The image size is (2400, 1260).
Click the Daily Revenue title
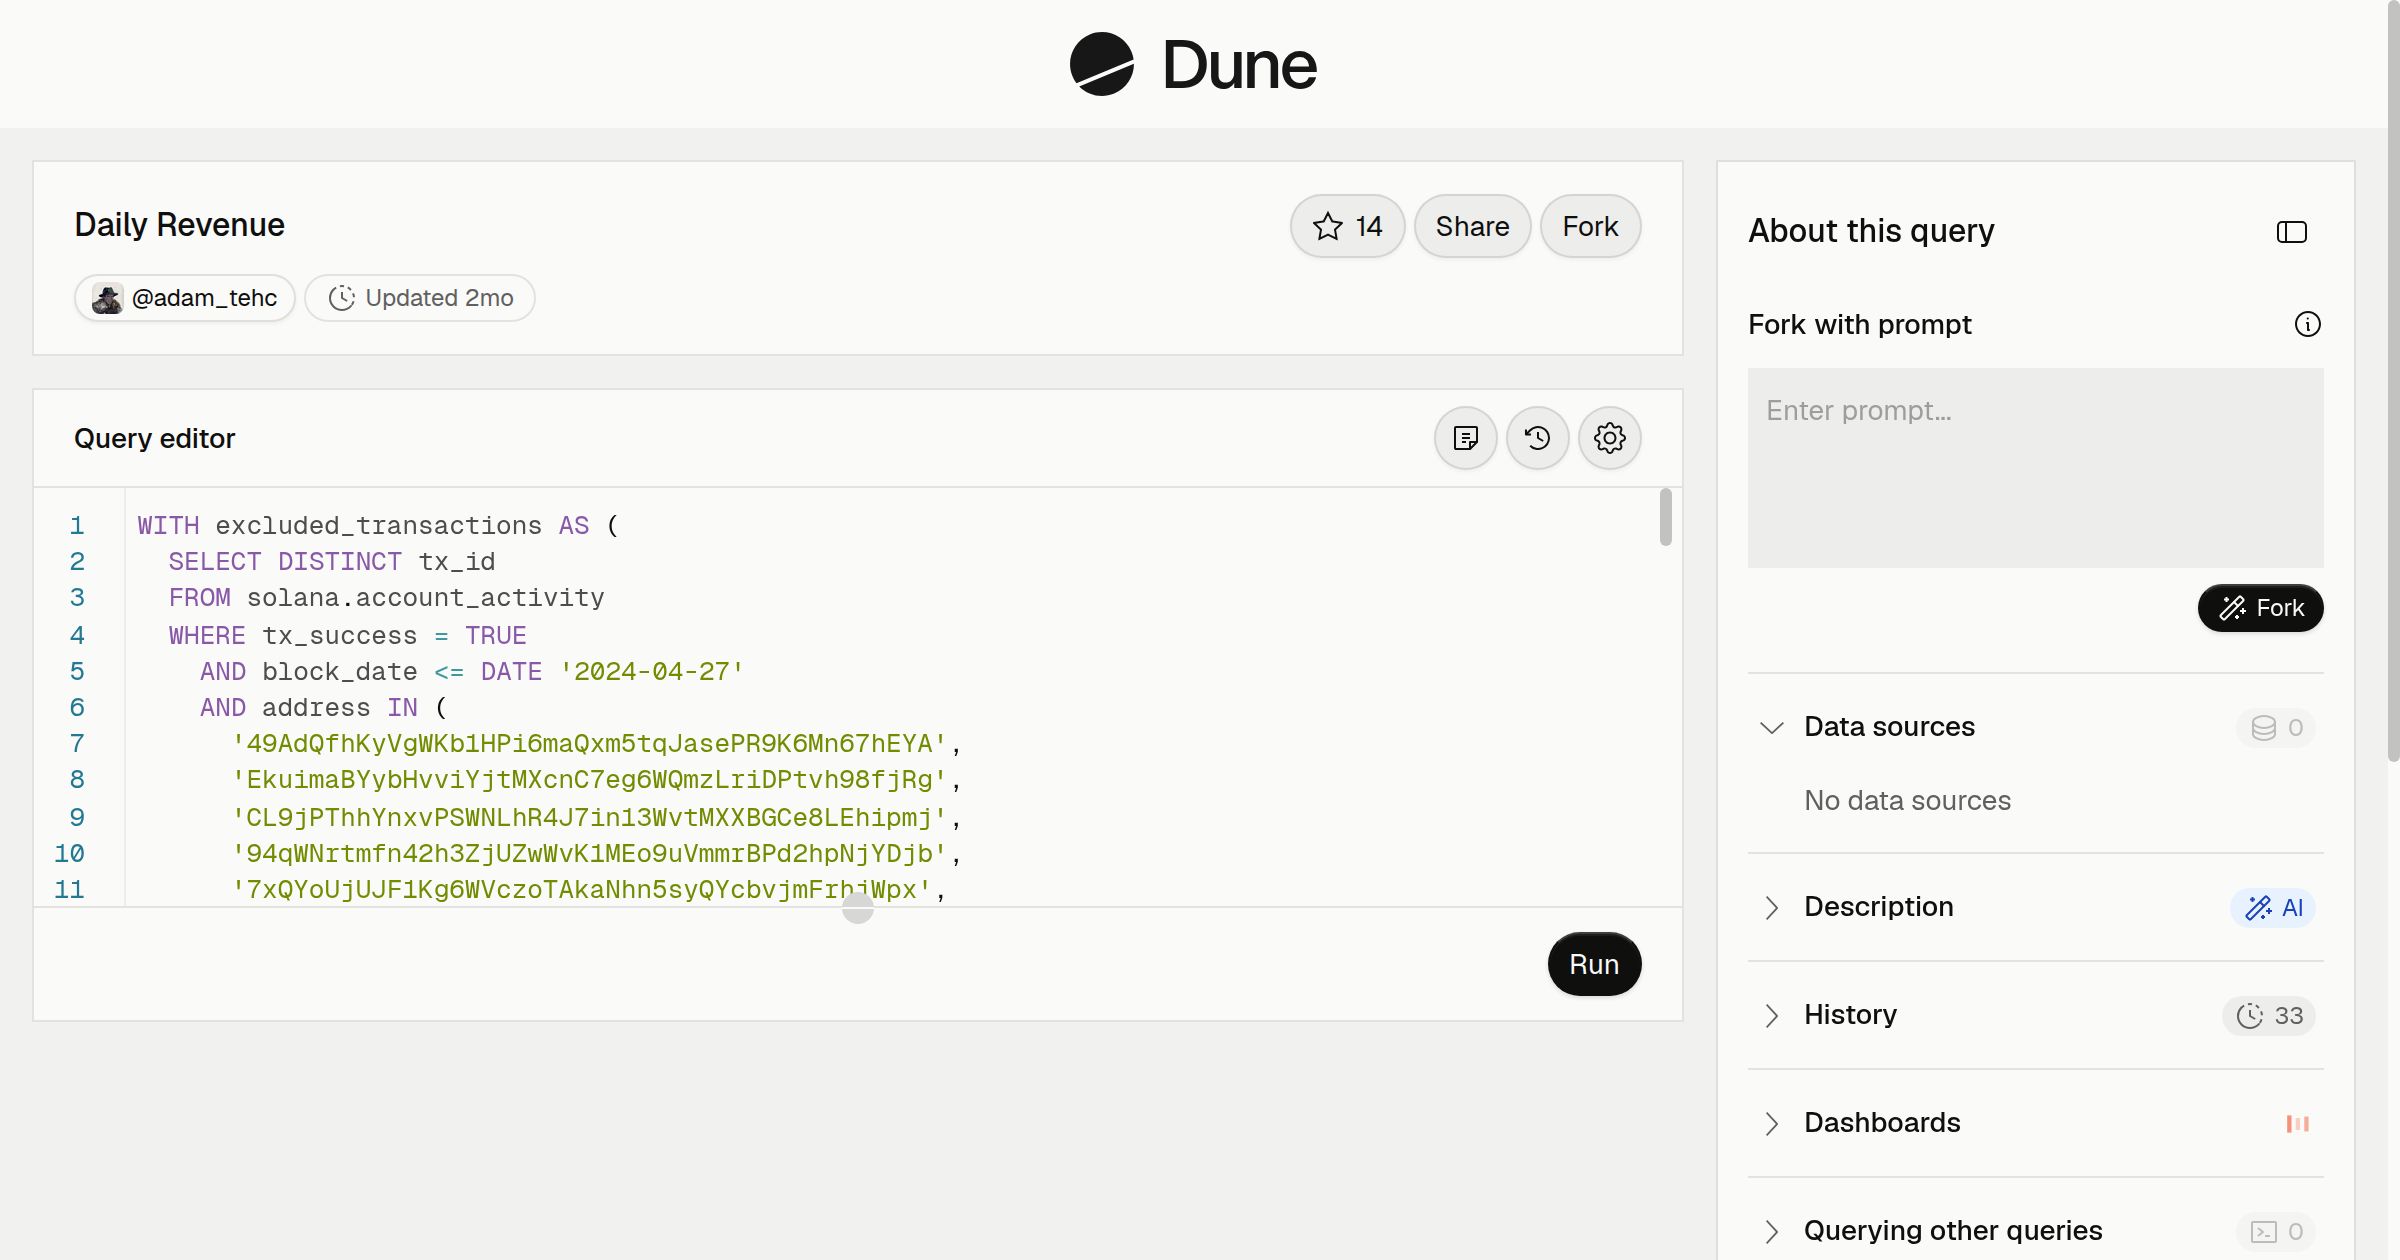pyautogui.click(x=179, y=225)
